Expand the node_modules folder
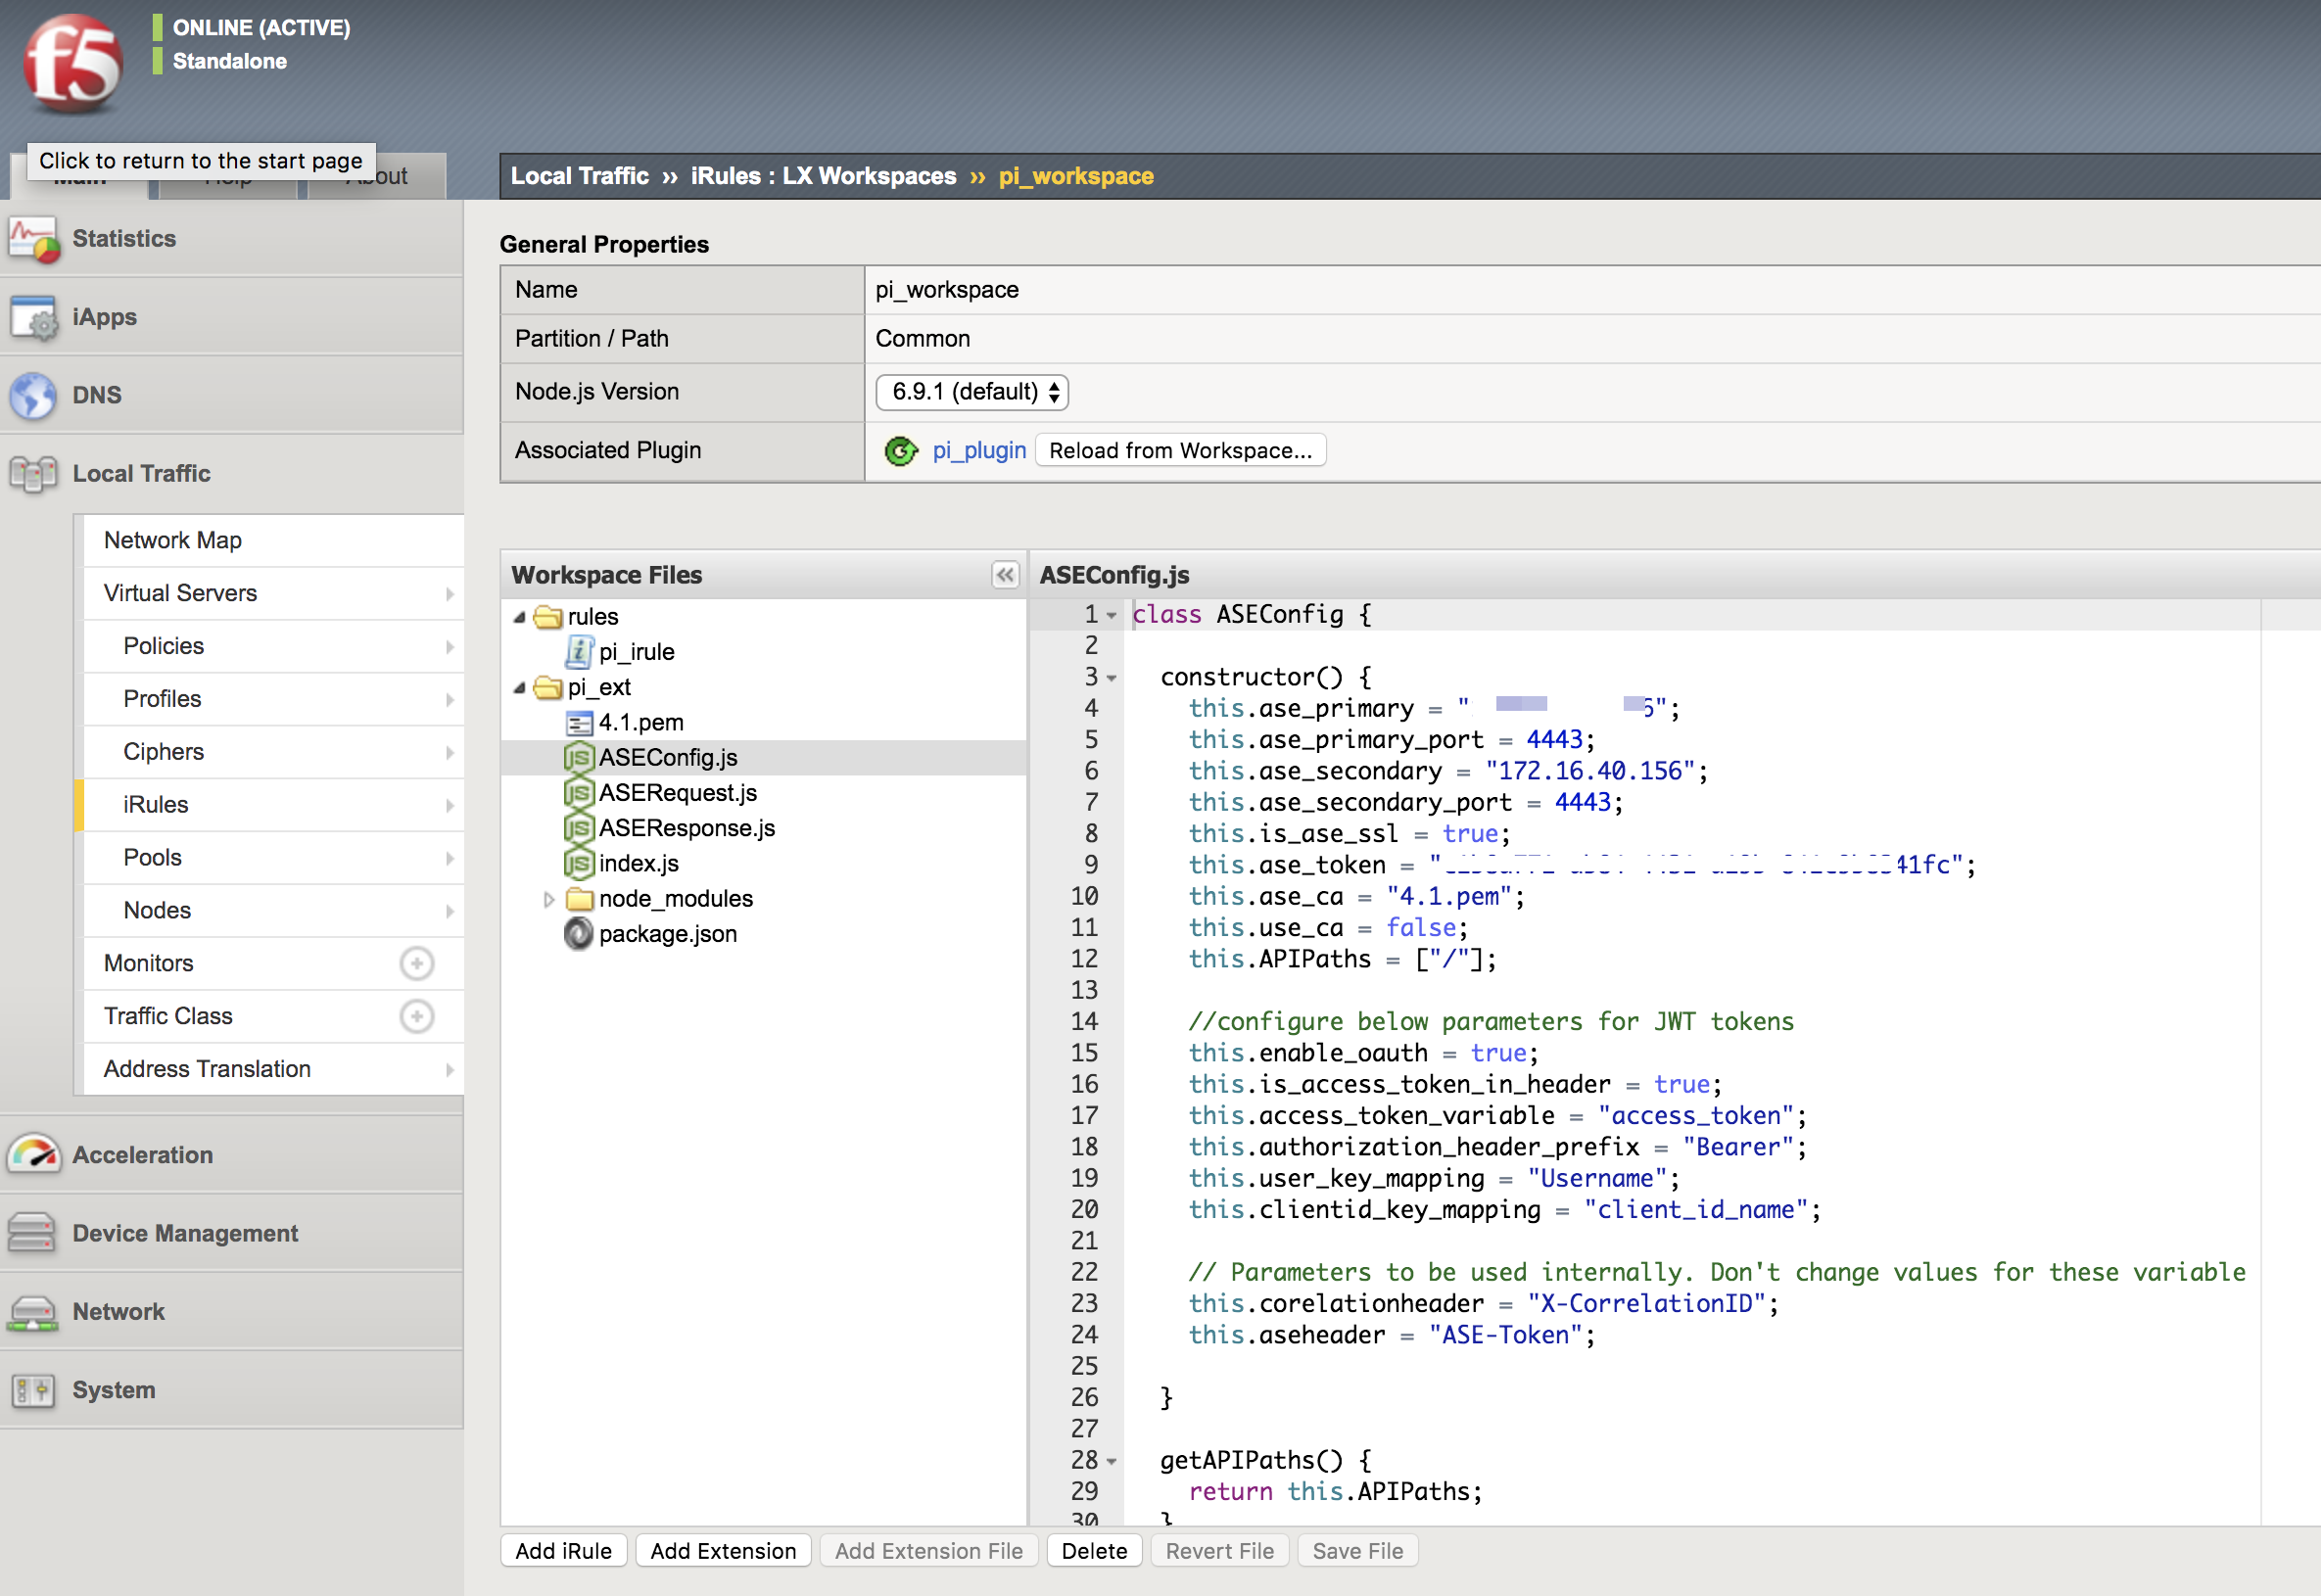The image size is (2321, 1596). (x=548, y=899)
